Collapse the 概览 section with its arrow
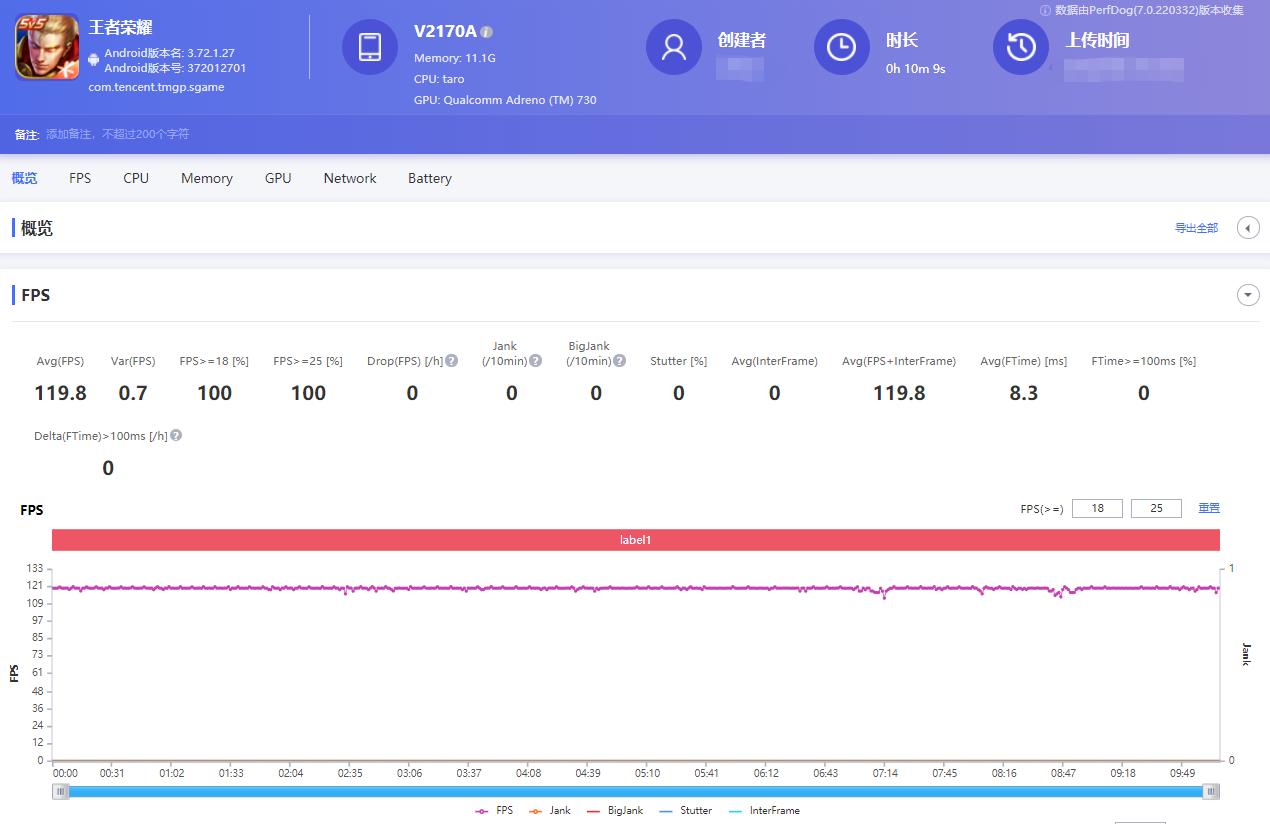1270x824 pixels. pyautogui.click(x=1248, y=228)
